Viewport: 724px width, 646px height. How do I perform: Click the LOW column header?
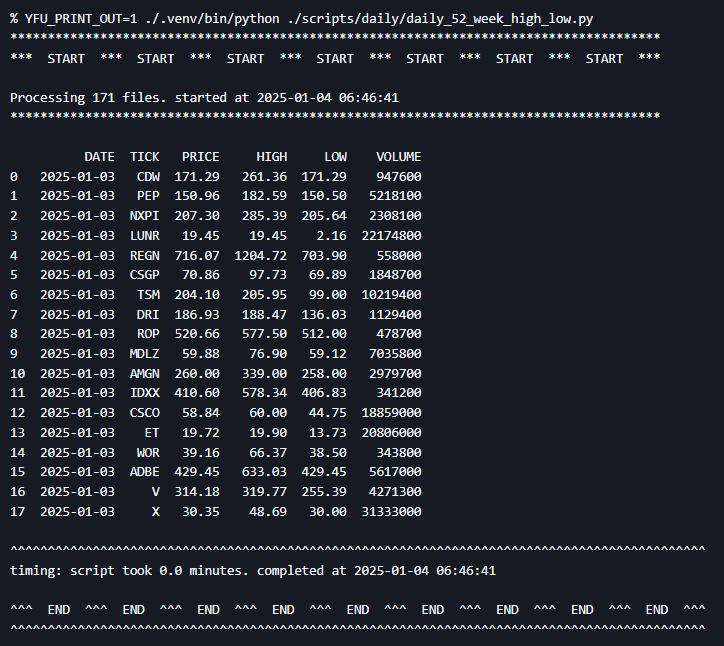[335, 157]
